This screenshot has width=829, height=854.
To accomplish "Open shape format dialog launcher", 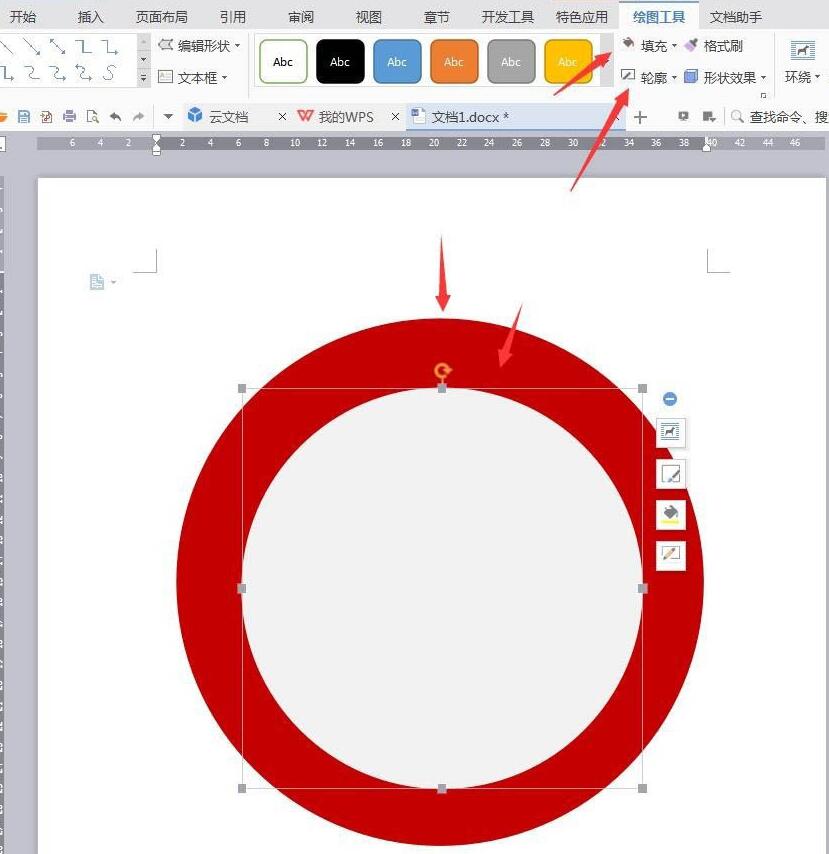I will 763,95.
